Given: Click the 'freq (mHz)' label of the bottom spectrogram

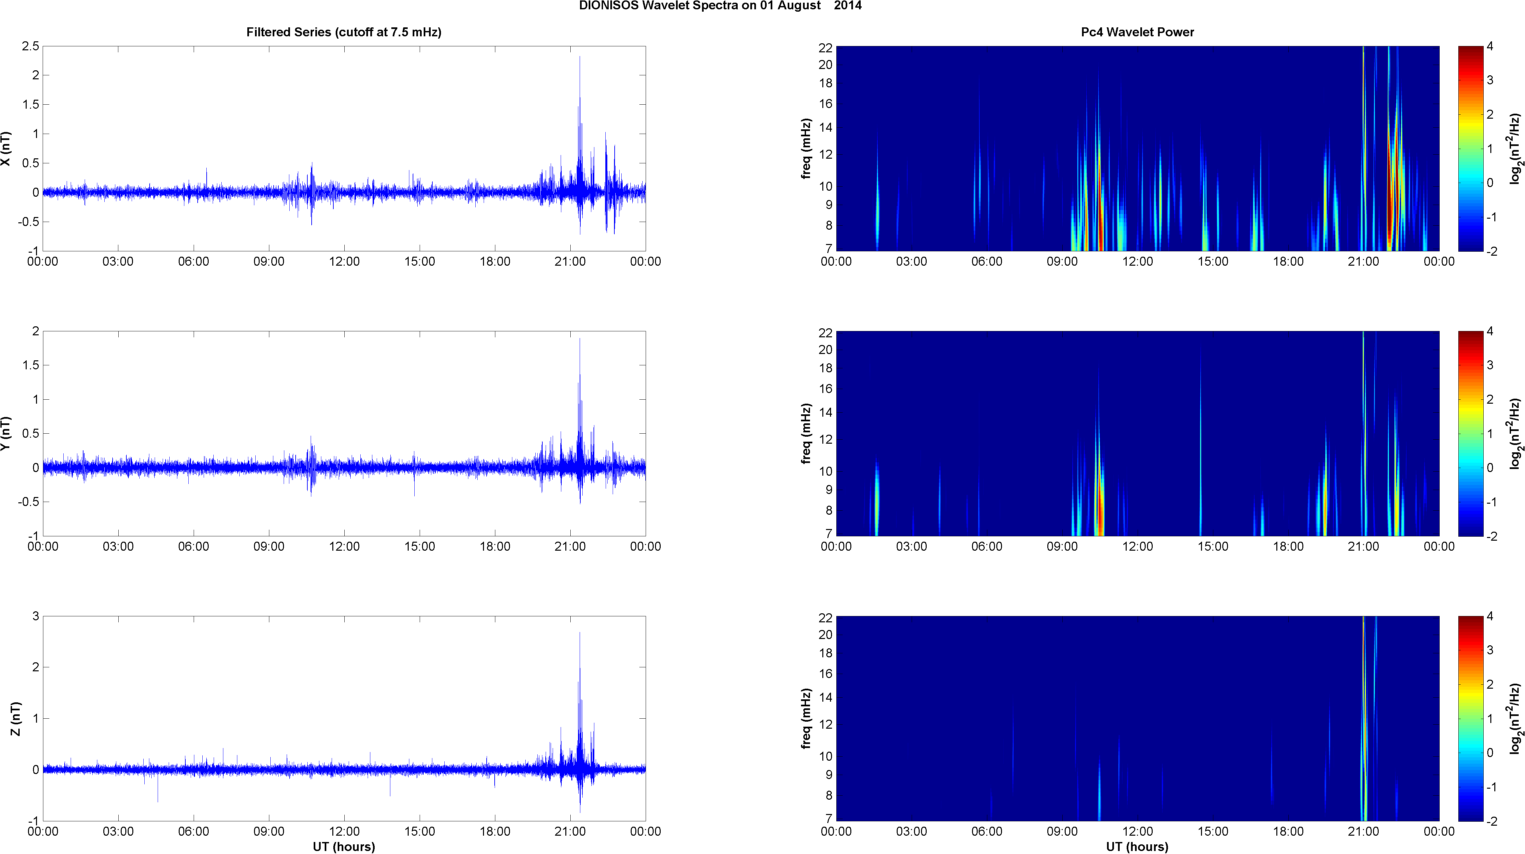Looking at the screenshot, I should coord(806,719).
